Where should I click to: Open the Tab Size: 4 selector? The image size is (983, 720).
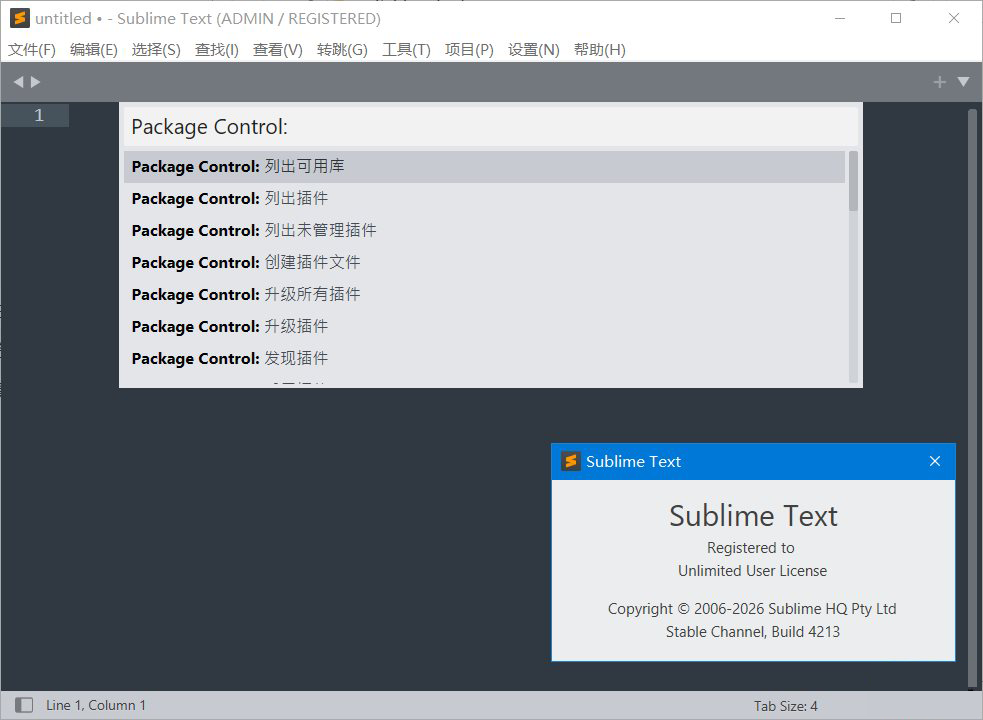click(786, 706)
